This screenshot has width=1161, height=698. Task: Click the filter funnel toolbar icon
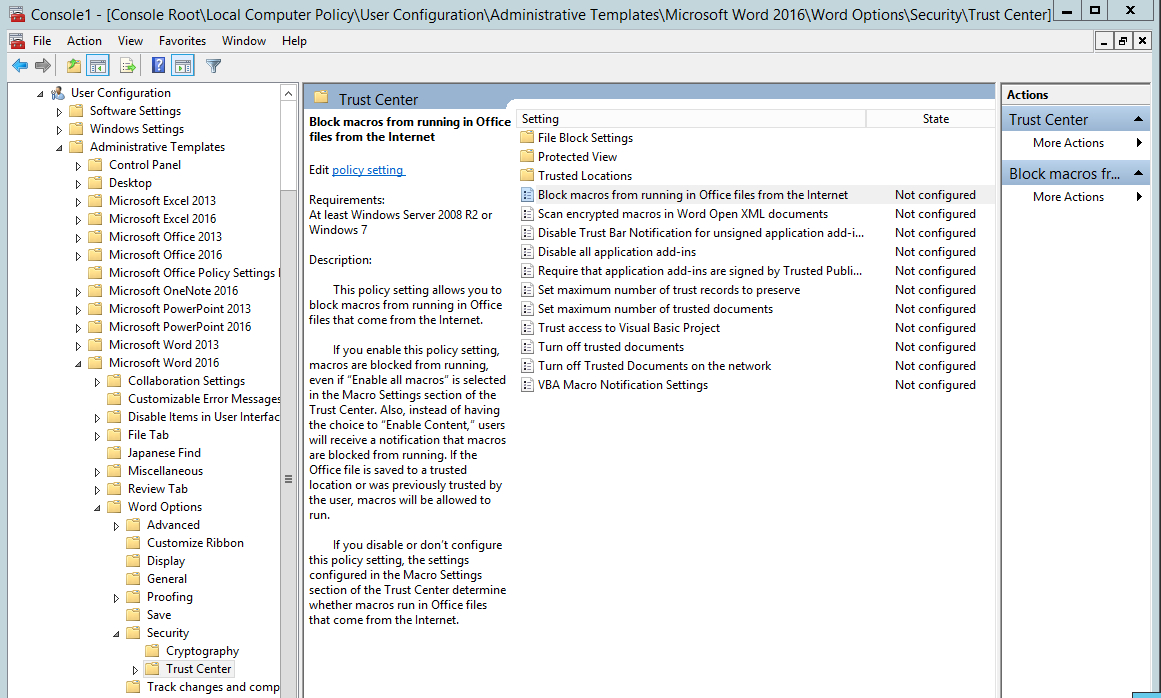[213, 65]
